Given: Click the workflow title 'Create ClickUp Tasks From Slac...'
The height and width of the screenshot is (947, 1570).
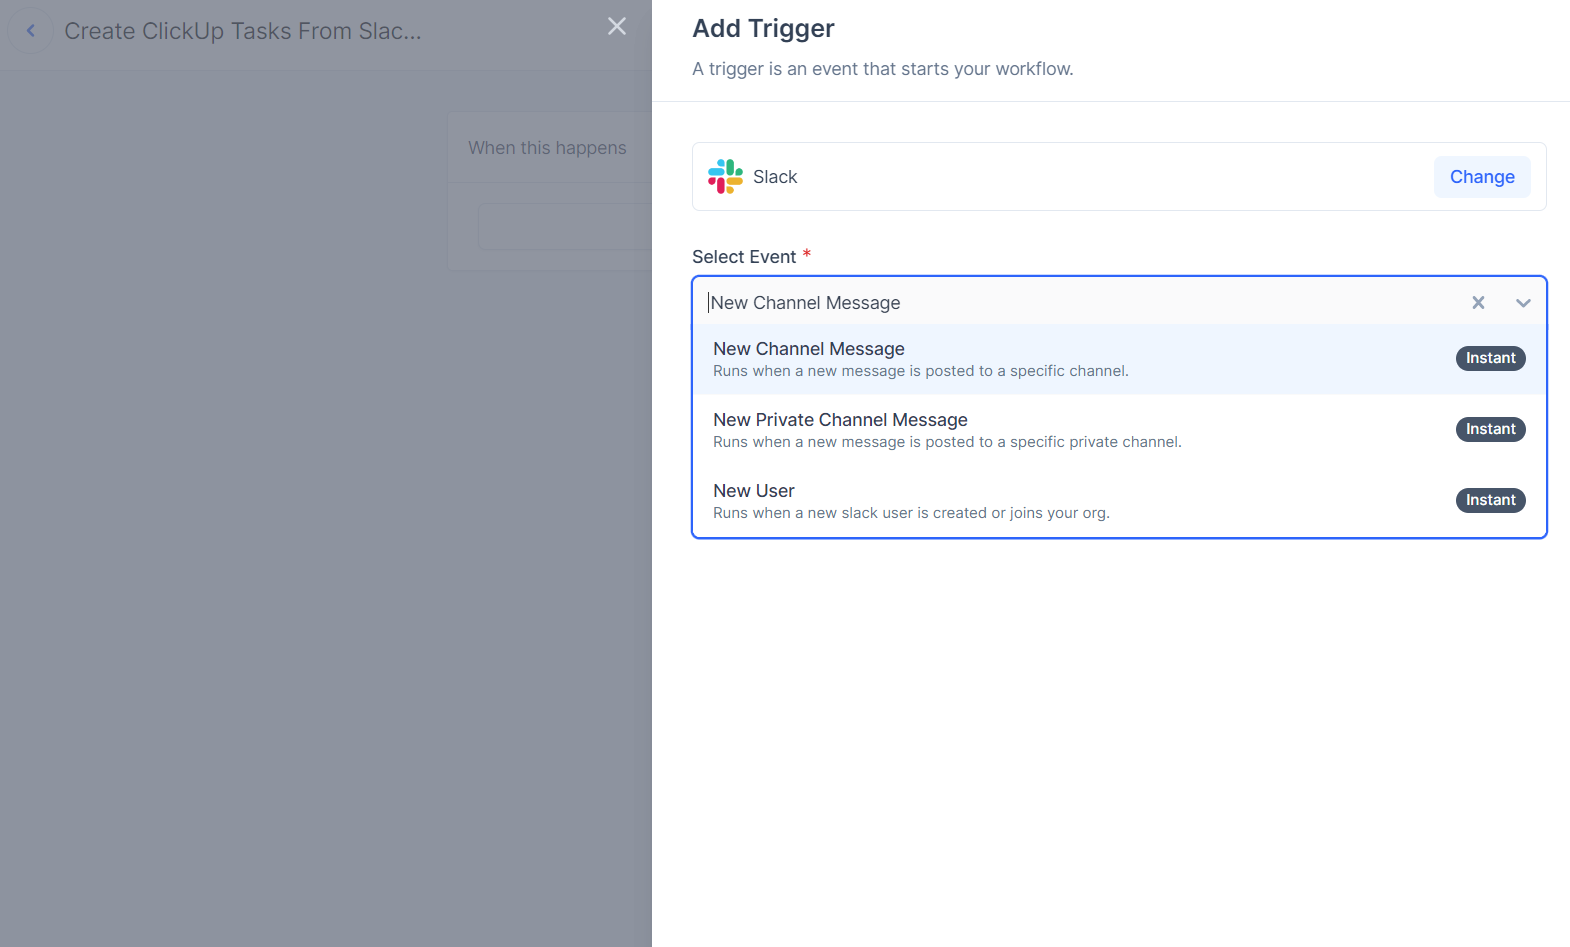Looking at the screenshot, I should pyautogui.click(x=243, y=31).
